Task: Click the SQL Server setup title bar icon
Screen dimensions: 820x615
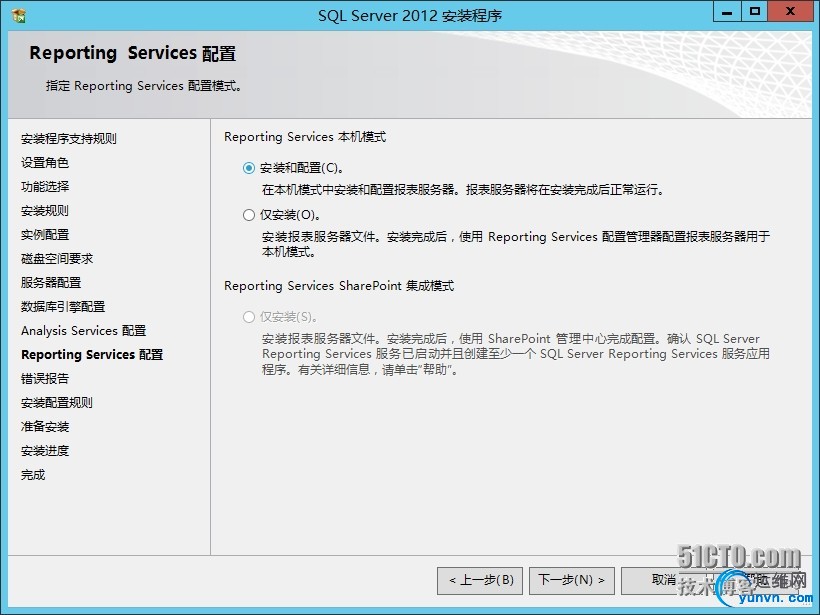Action: [x=19, y=16]
